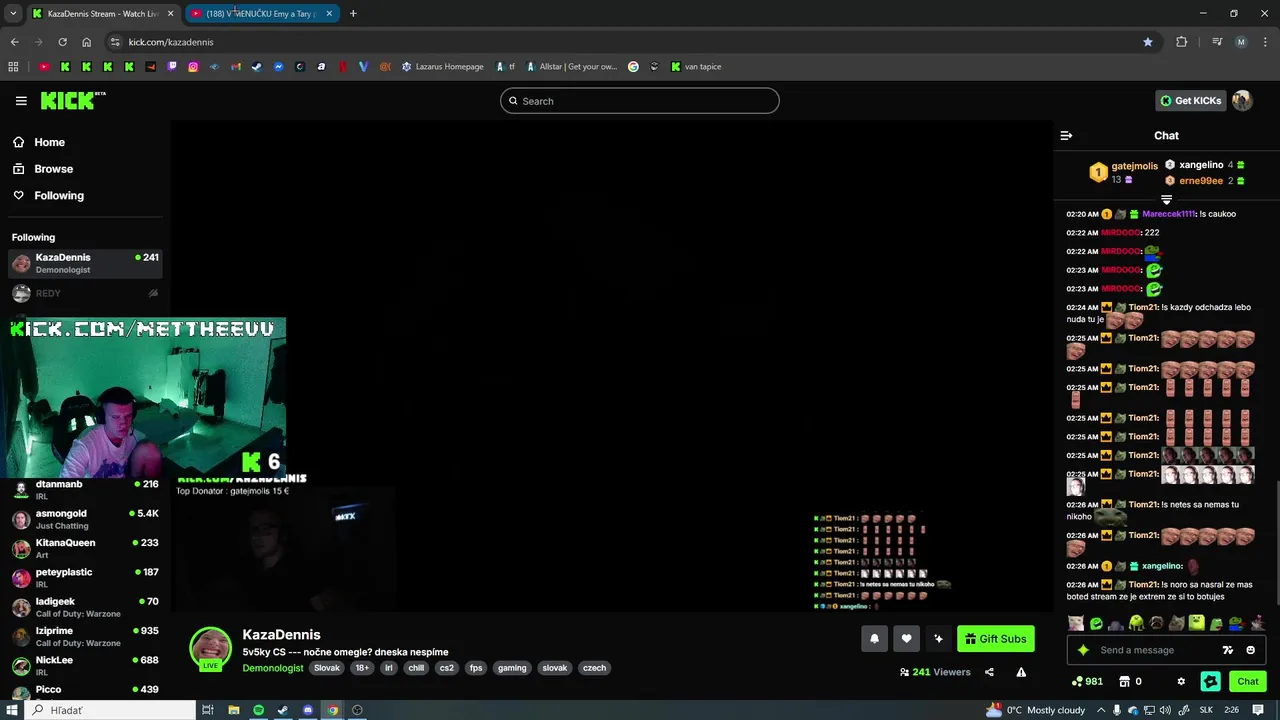Click the czech tag
The image size is (1280, 720).
pyautogui.click(x=595, y=668)
